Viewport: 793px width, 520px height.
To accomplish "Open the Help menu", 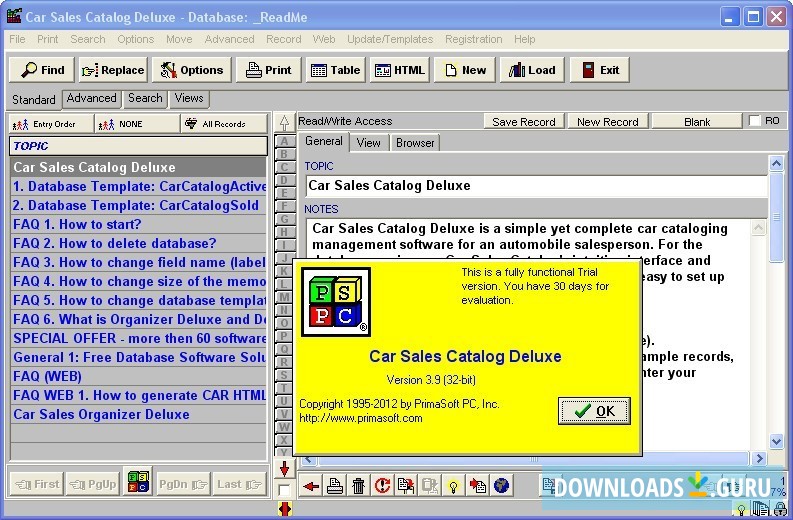I will pos(524,39).
